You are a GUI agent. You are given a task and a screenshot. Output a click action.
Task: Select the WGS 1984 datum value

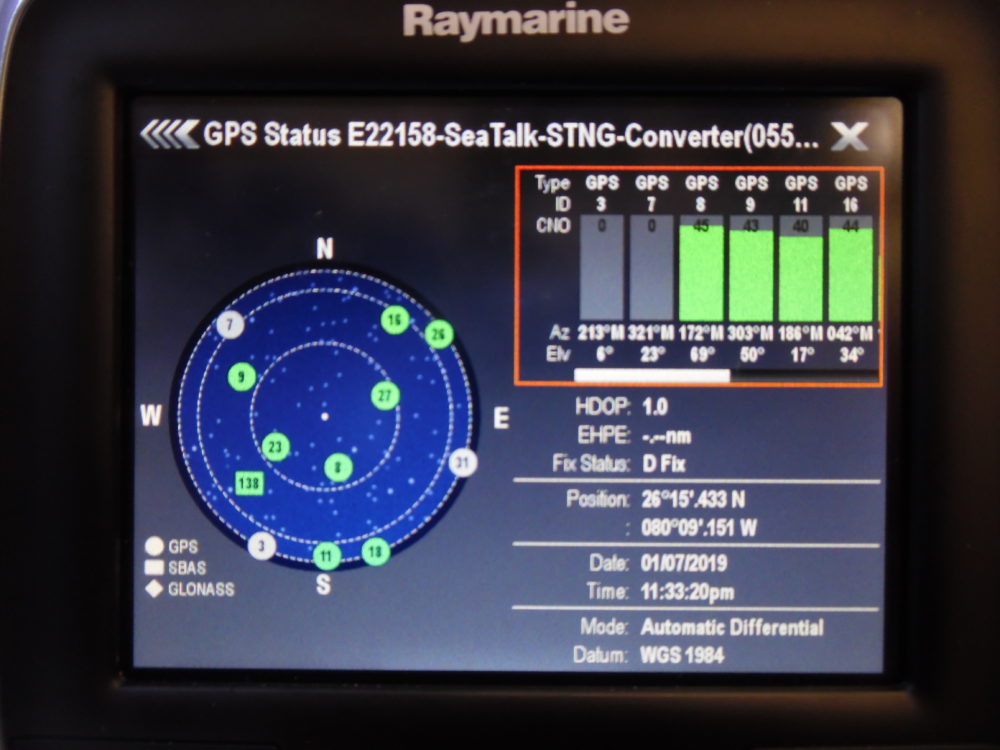pyautogui.click(x=682, y=655)
